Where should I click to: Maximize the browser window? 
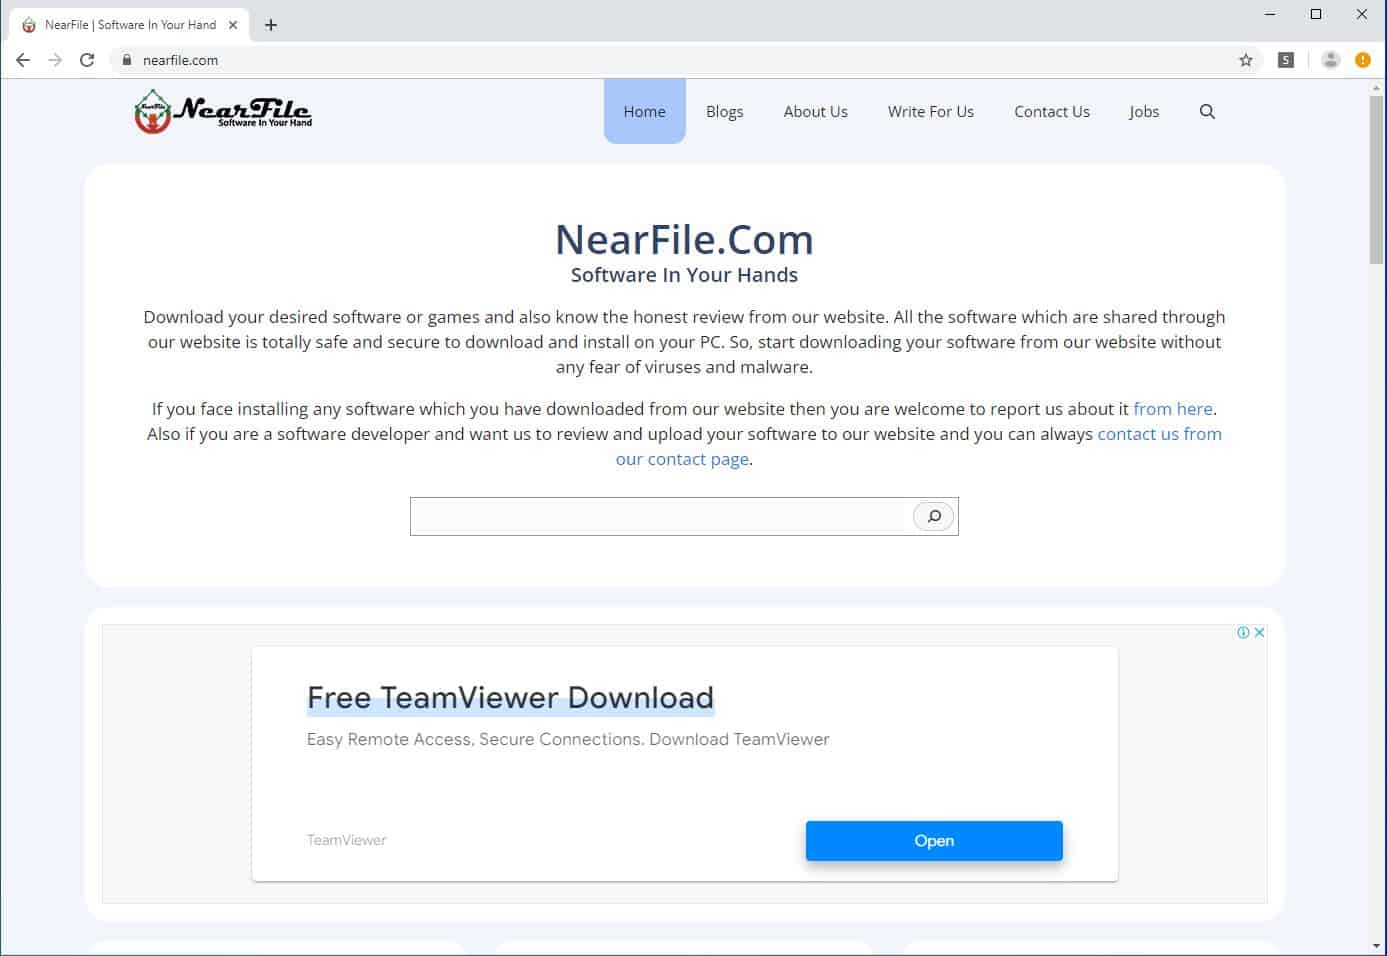[x=1316, y=14]
